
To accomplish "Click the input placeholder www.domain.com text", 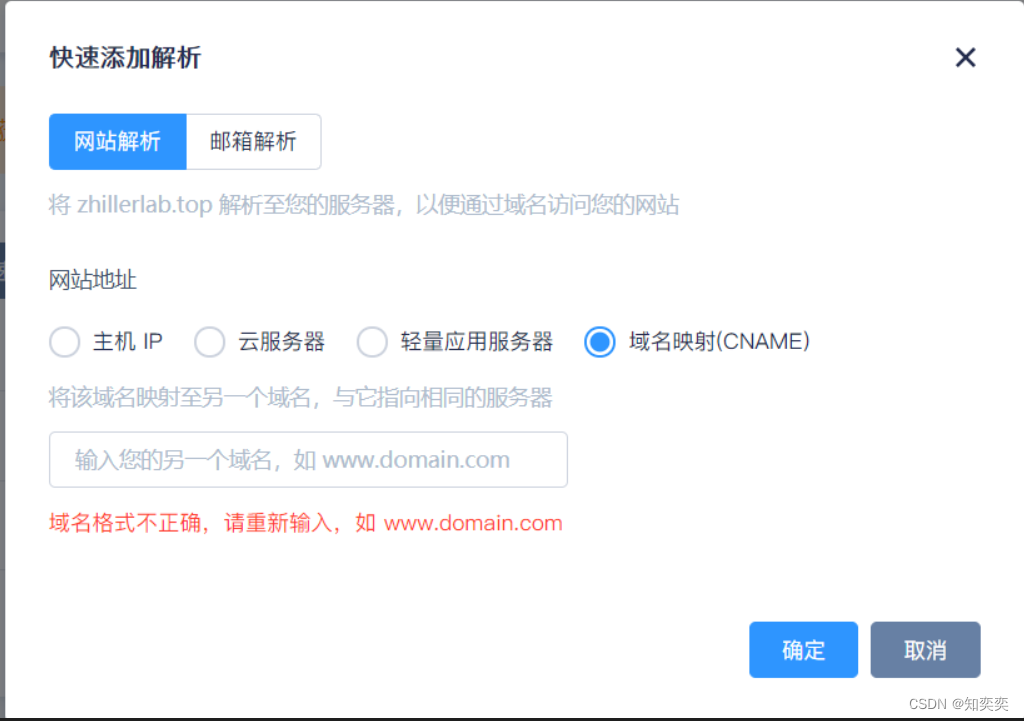I will point(416,459).
